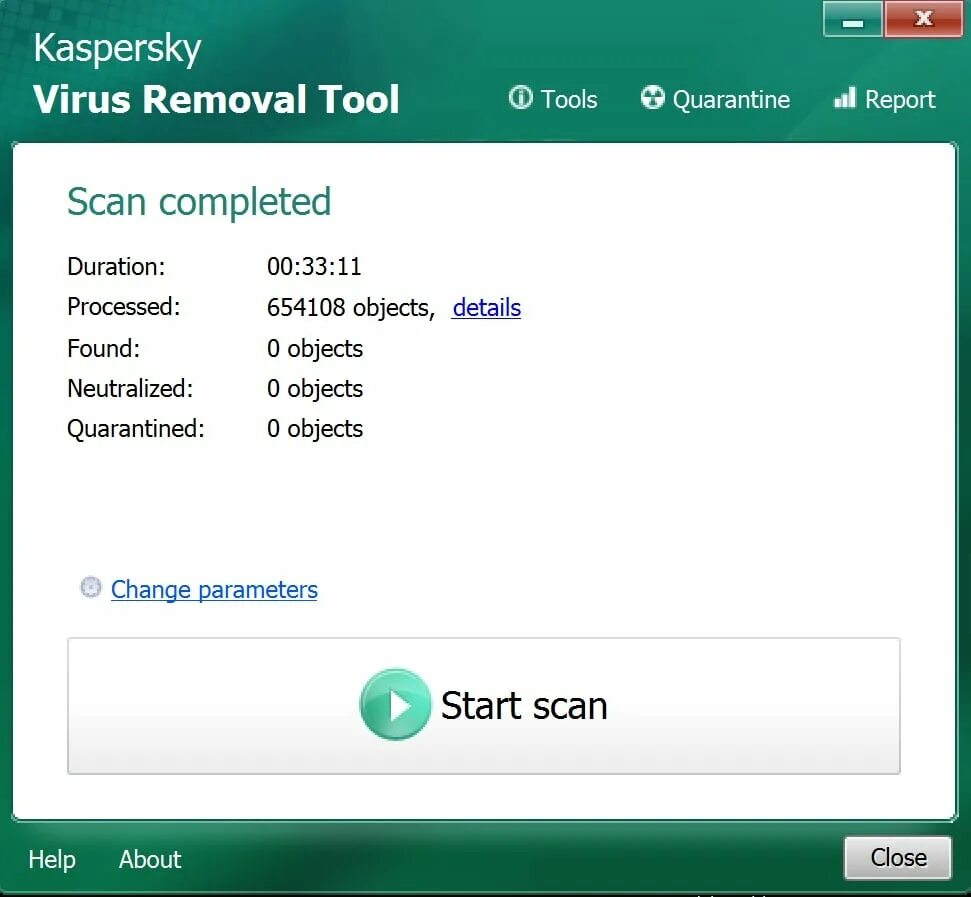Viewport: 971px width, 897px height.
Task: Click the Quarantine radiation icon
Action: pos(652,98)
